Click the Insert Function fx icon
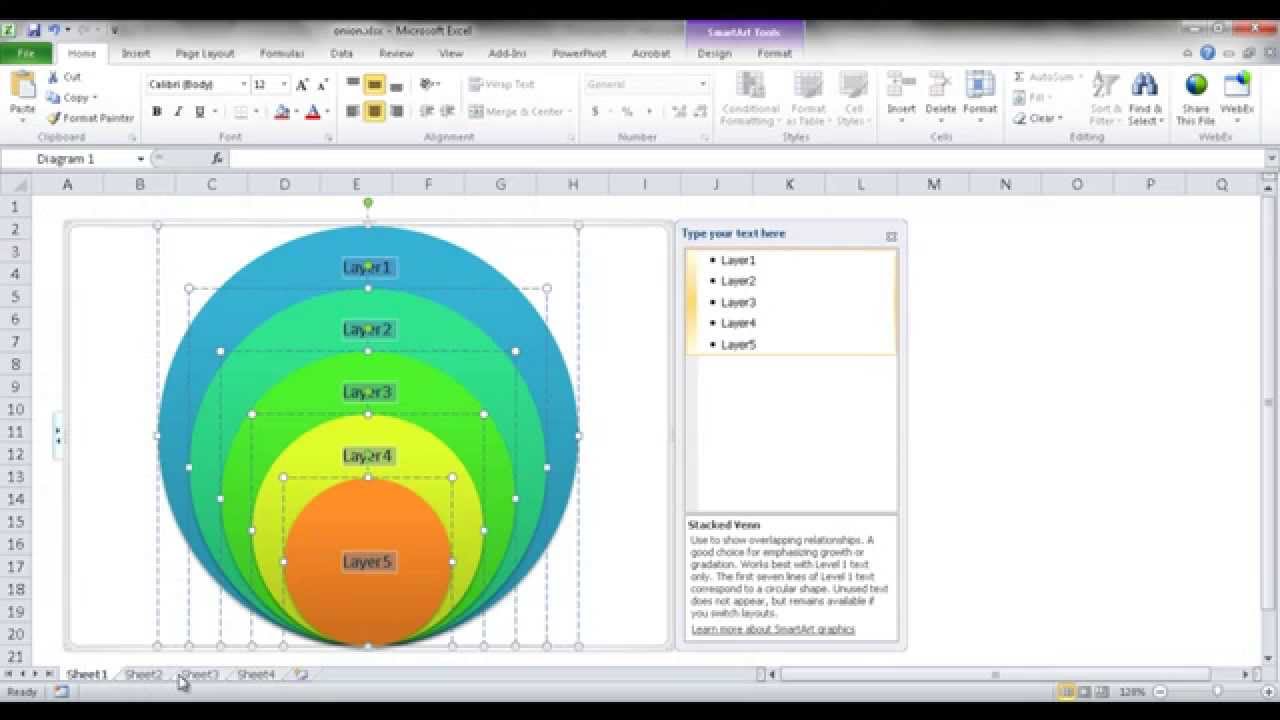1280x720 pixels. [217, 158]
